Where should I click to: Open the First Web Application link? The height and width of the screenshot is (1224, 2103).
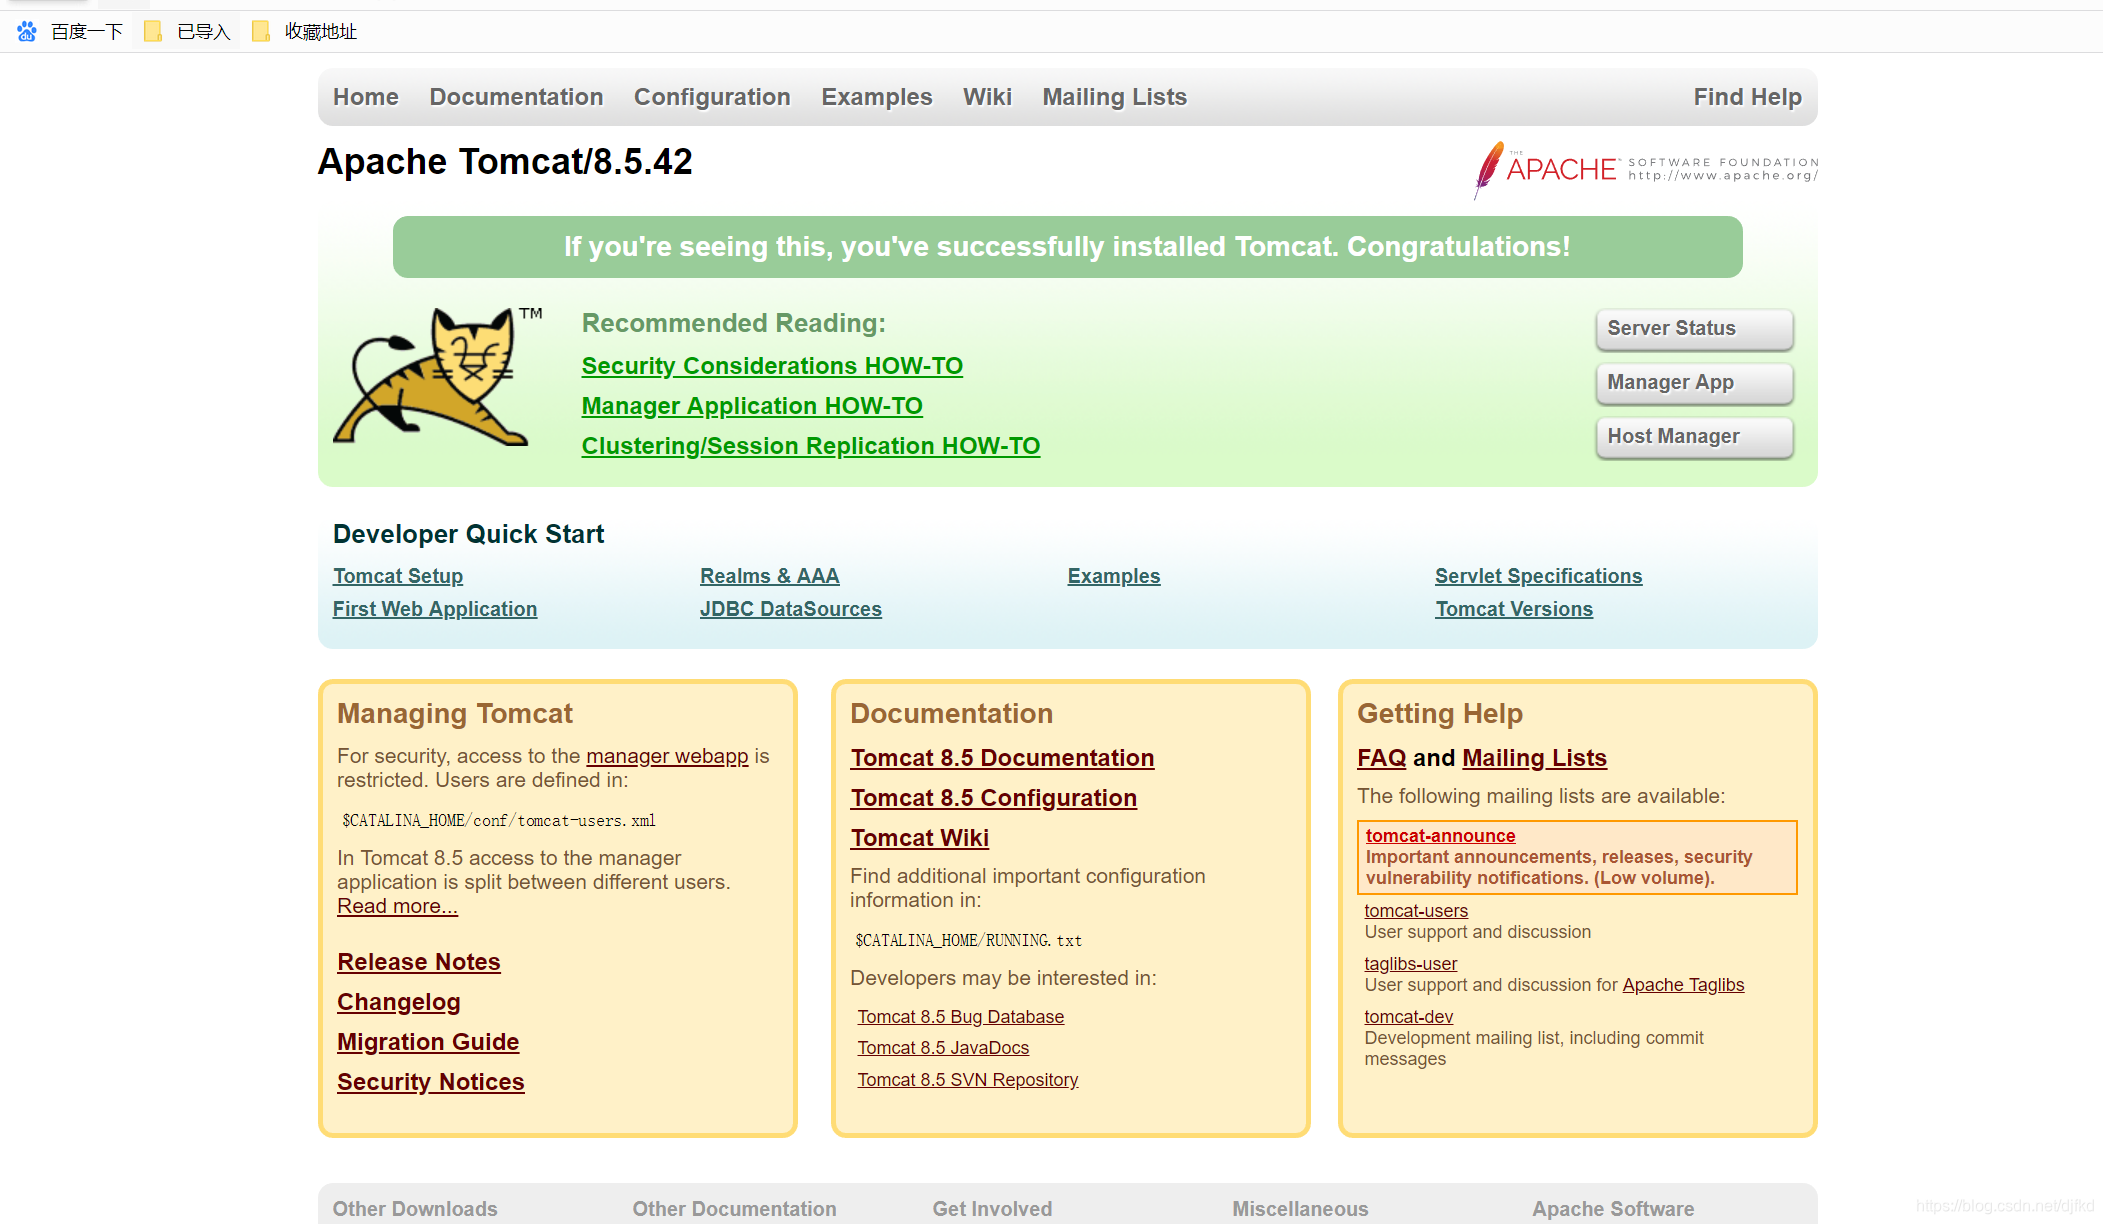click(x=435, y=609)
